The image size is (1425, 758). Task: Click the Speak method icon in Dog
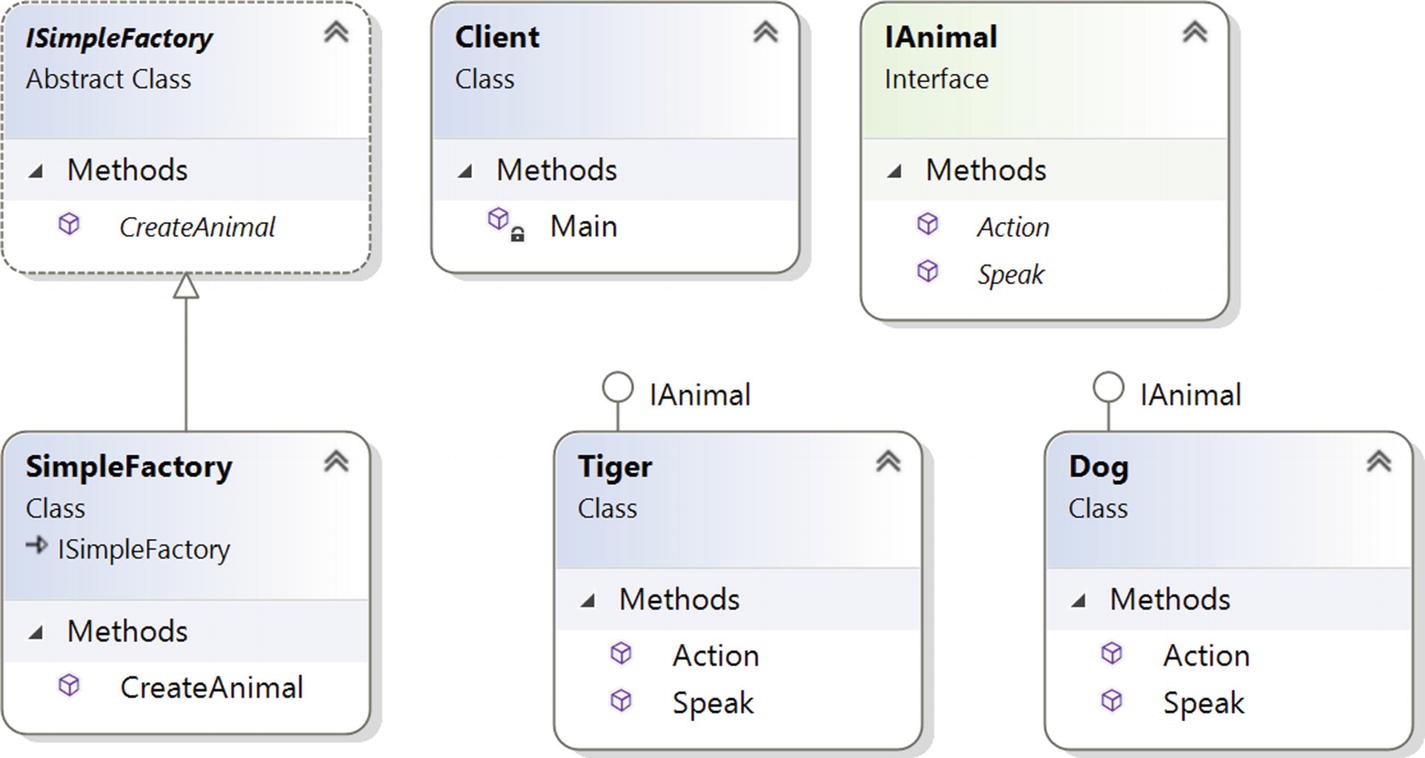coord(1112,700)
